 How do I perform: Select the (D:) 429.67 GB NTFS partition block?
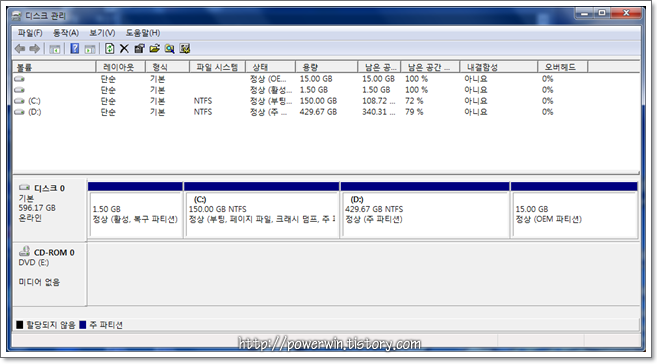pyautogui.click(x=425, y=210)
